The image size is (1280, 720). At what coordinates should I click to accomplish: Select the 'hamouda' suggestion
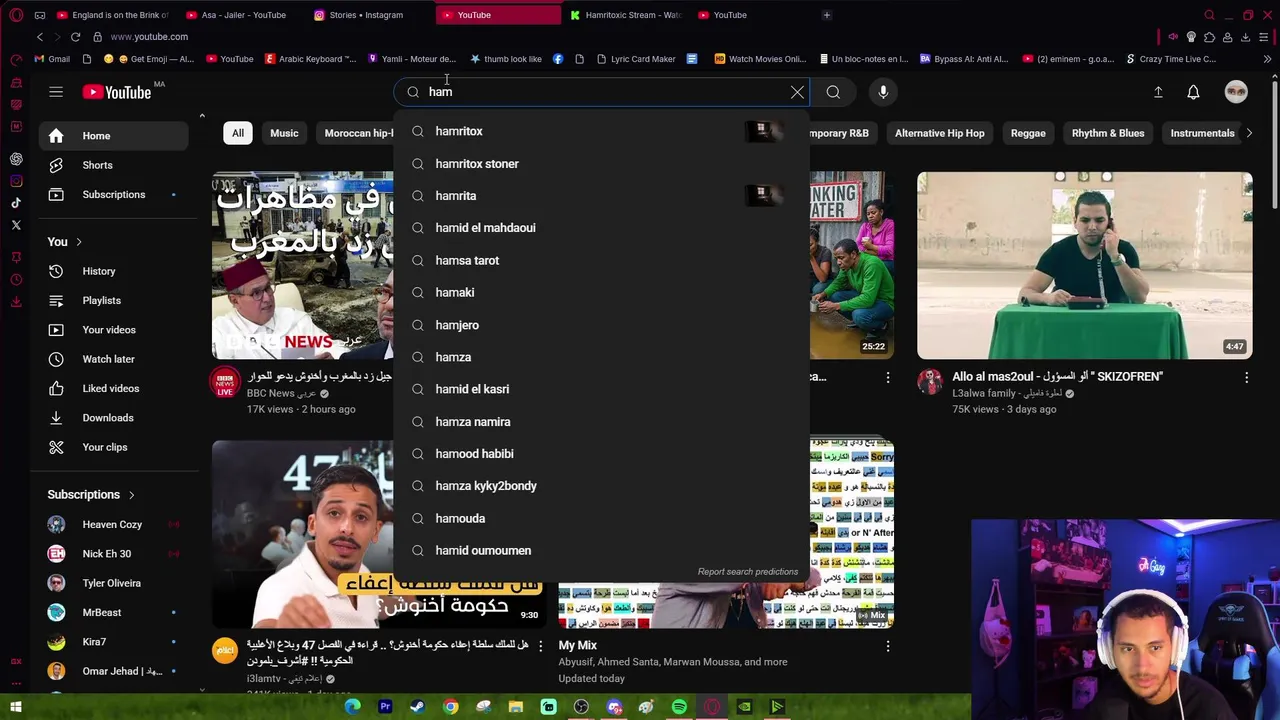(x=601, y=518)
